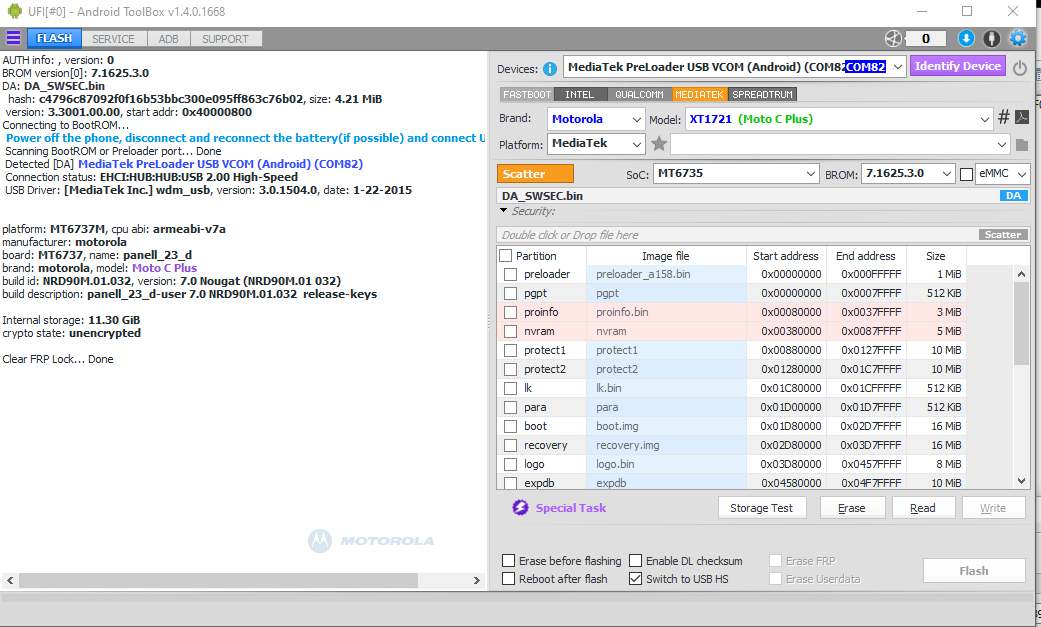This screenshot has width=1041, height=627.
Task: Click the power icon beside Identify Device
Action: click(1020, 67)
